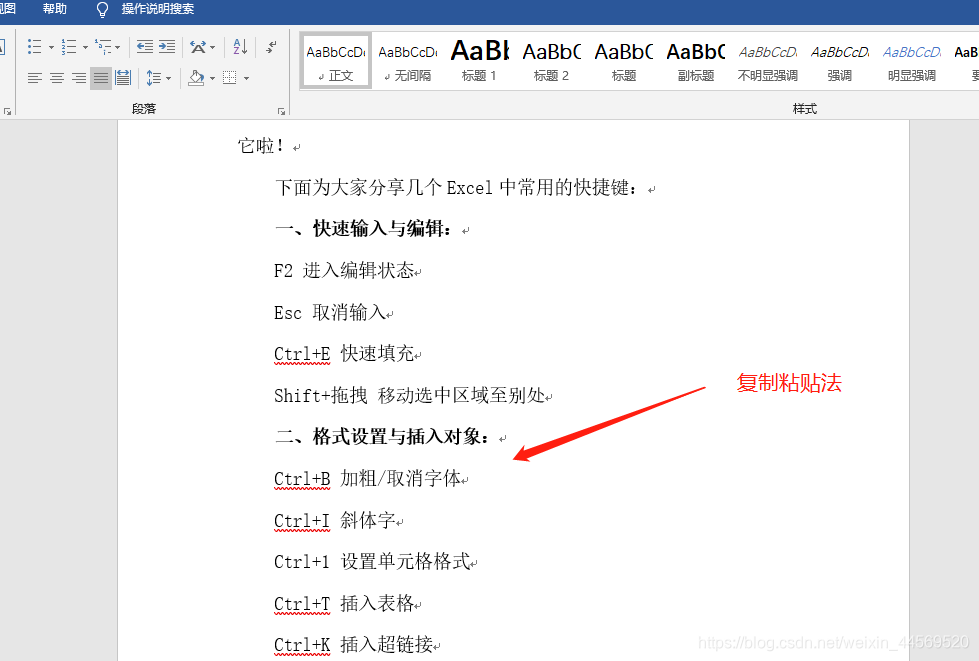
Task: Toggle distributed text alignment
Action: 122,78
